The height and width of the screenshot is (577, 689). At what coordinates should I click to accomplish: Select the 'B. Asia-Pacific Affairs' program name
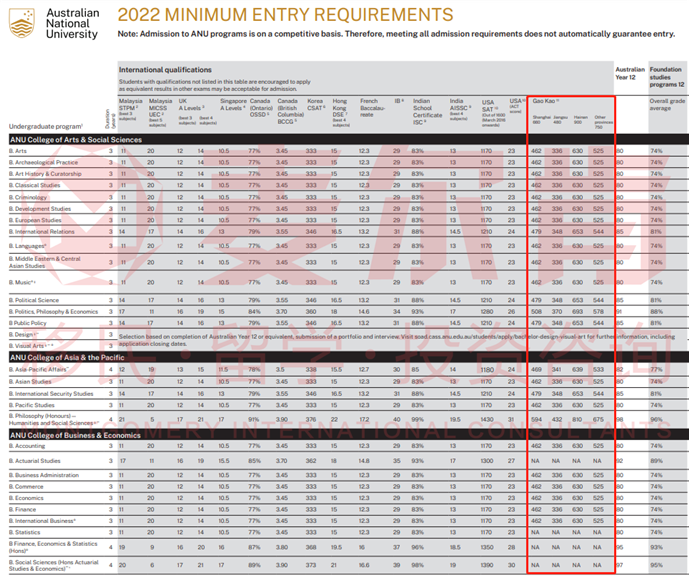click(x=39, y=370)
